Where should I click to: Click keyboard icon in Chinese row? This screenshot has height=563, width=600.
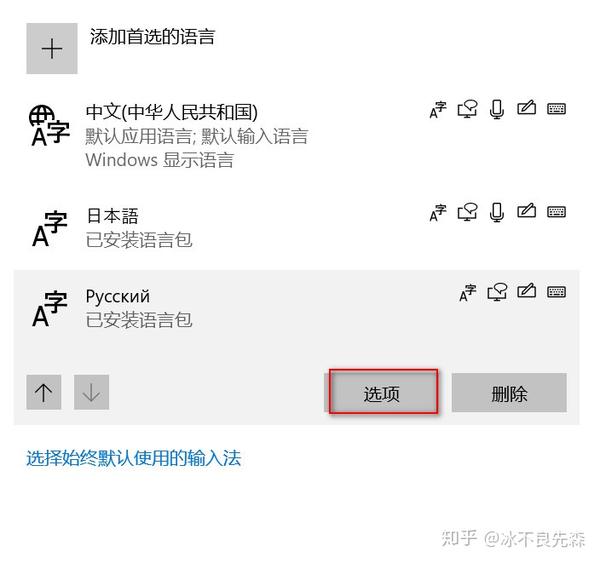coord(556,109)
